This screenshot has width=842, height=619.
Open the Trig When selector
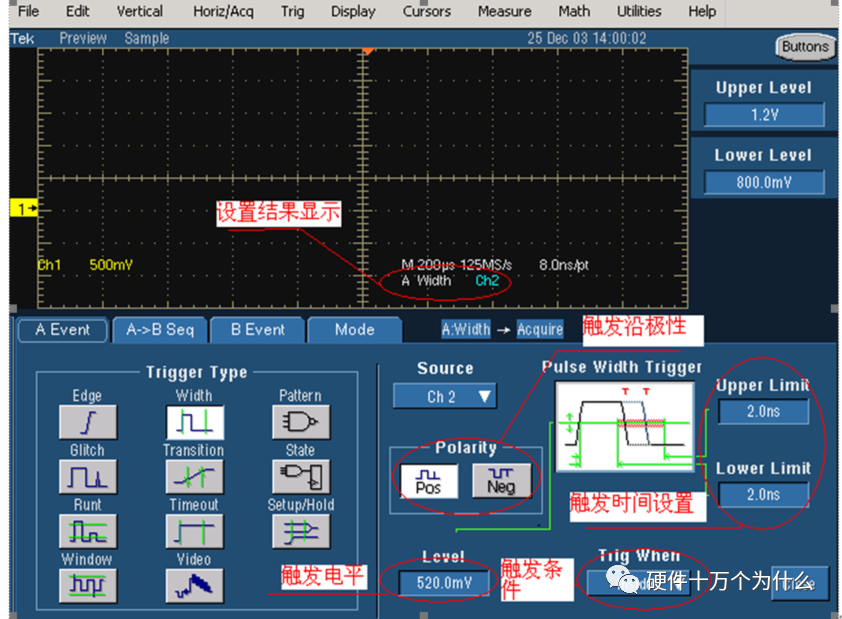tap(640, 580)
